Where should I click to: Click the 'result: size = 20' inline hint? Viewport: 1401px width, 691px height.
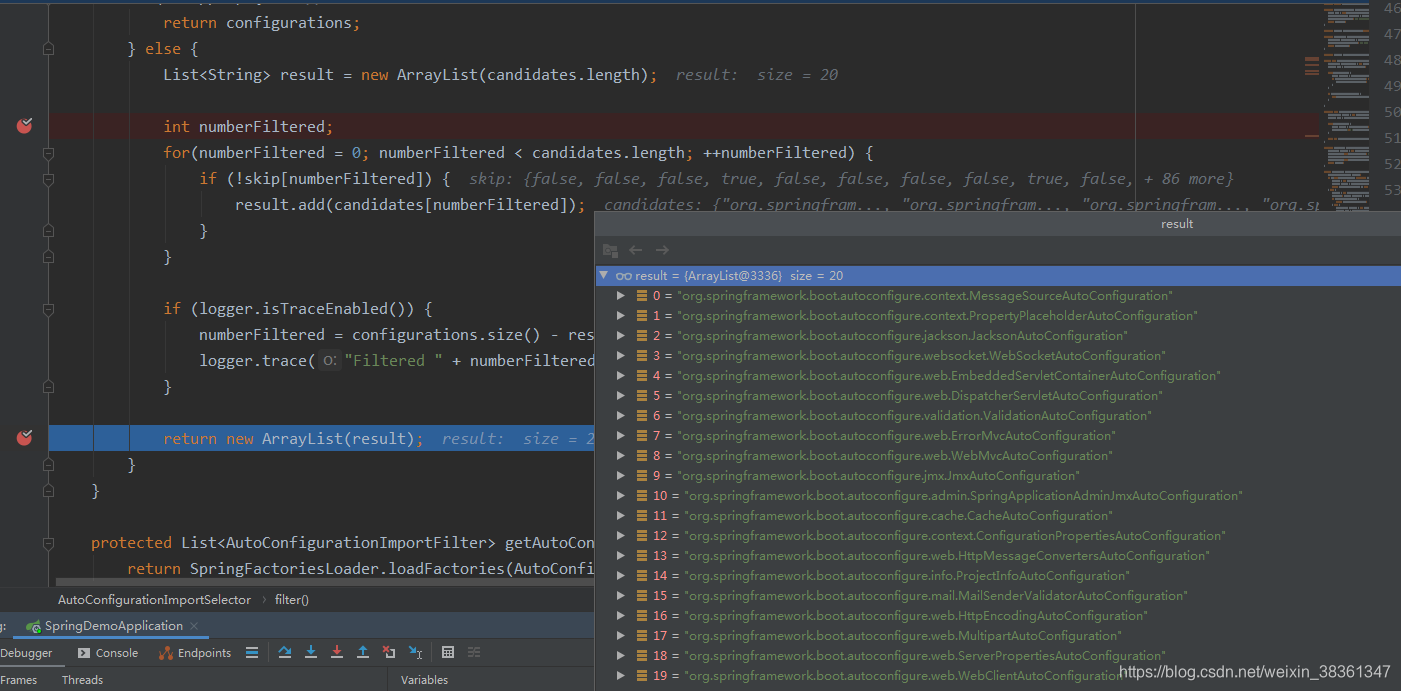pyautogui.click(x=756, y=75)
